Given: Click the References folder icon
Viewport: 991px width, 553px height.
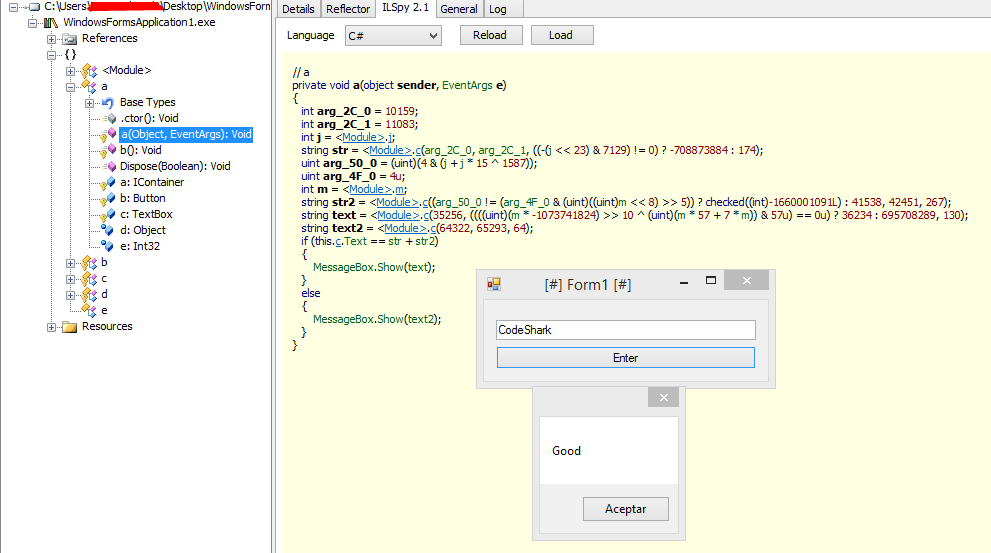Looking at the screenshot, I should click(69, 39).
